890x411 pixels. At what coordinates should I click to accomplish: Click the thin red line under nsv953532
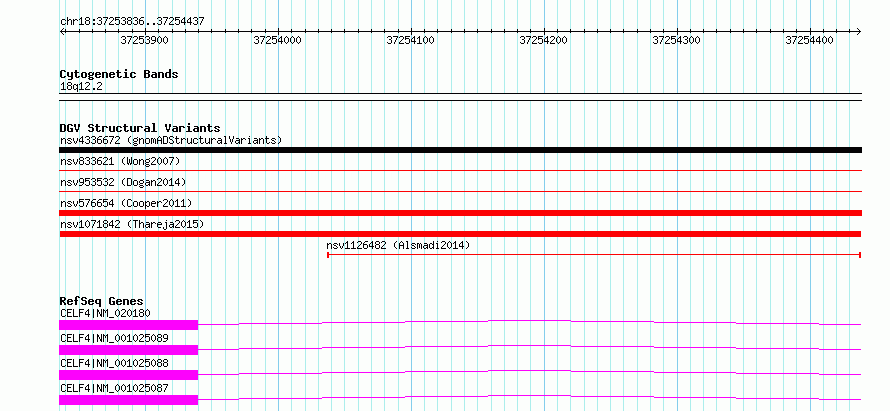coord(460,191)
